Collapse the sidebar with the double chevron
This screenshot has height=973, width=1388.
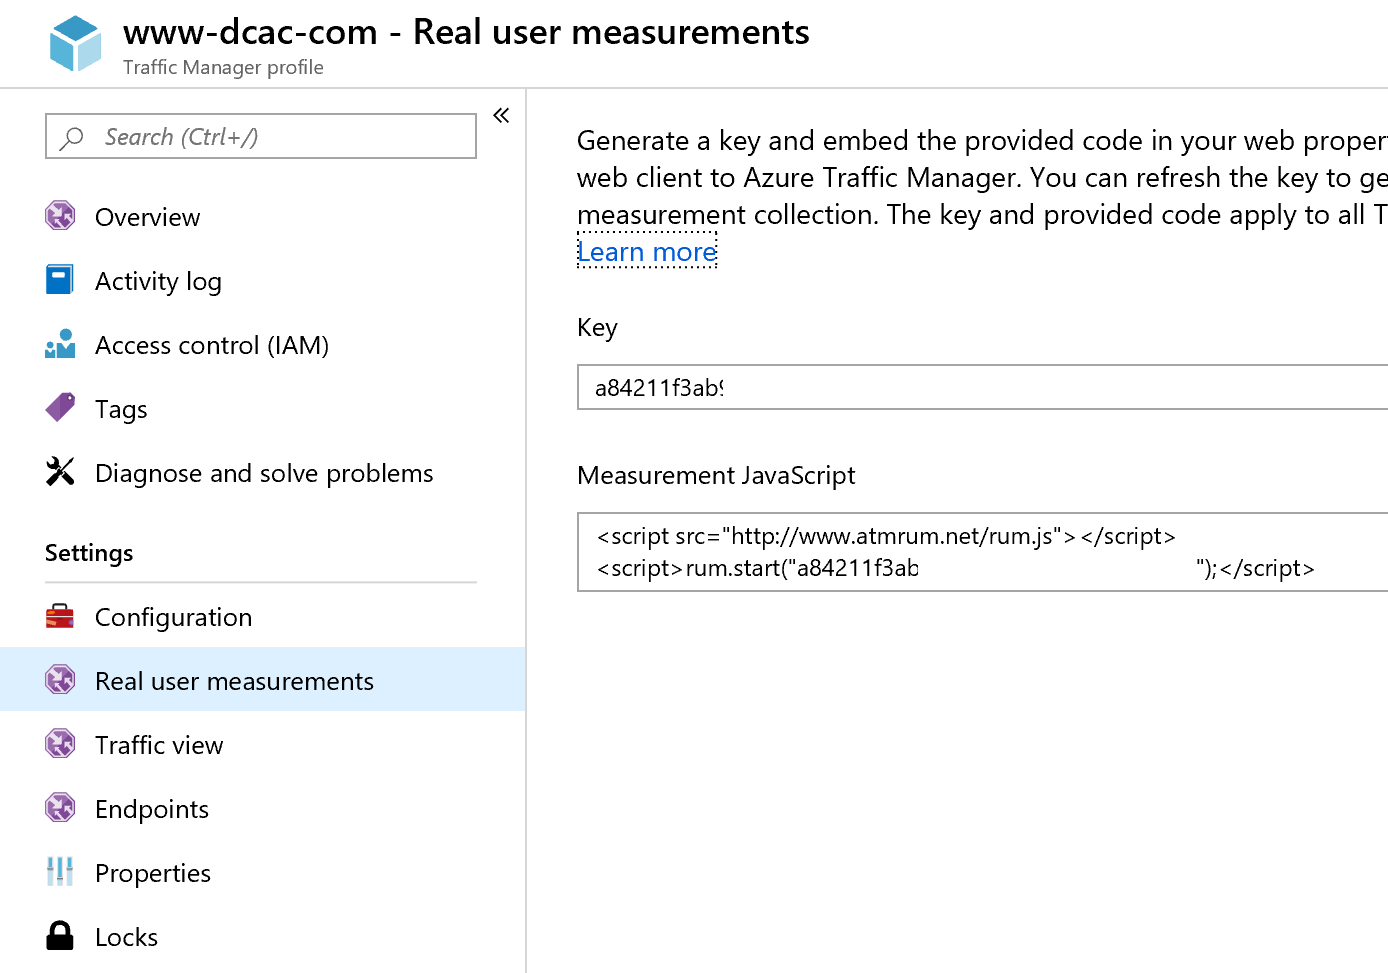click(501, 115)
